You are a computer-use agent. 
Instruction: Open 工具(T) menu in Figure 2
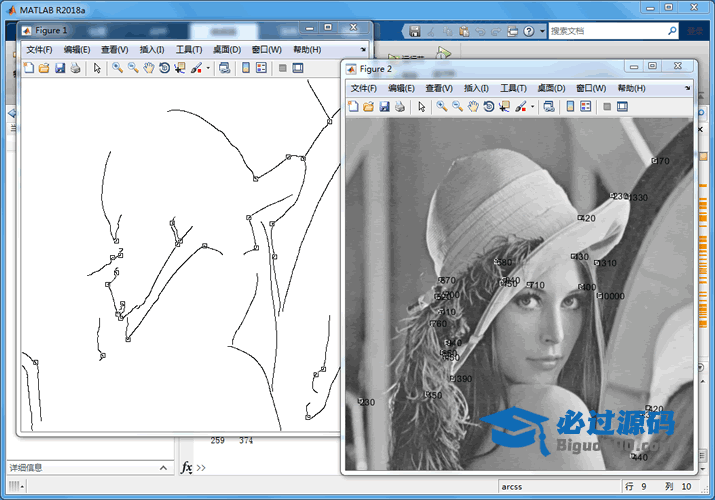point(513,88)
